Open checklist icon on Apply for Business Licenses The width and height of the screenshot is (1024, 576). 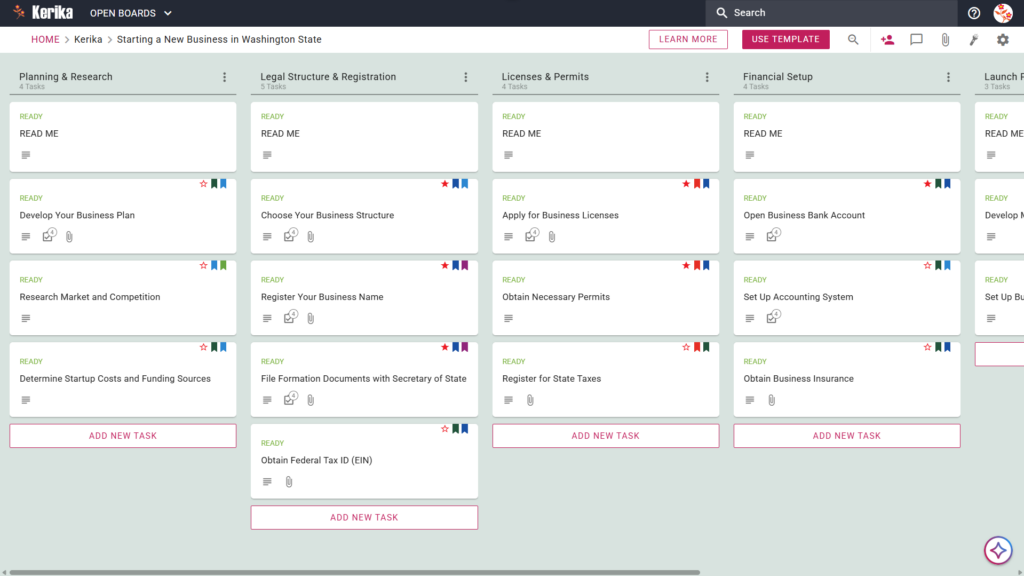coord(532,235)
